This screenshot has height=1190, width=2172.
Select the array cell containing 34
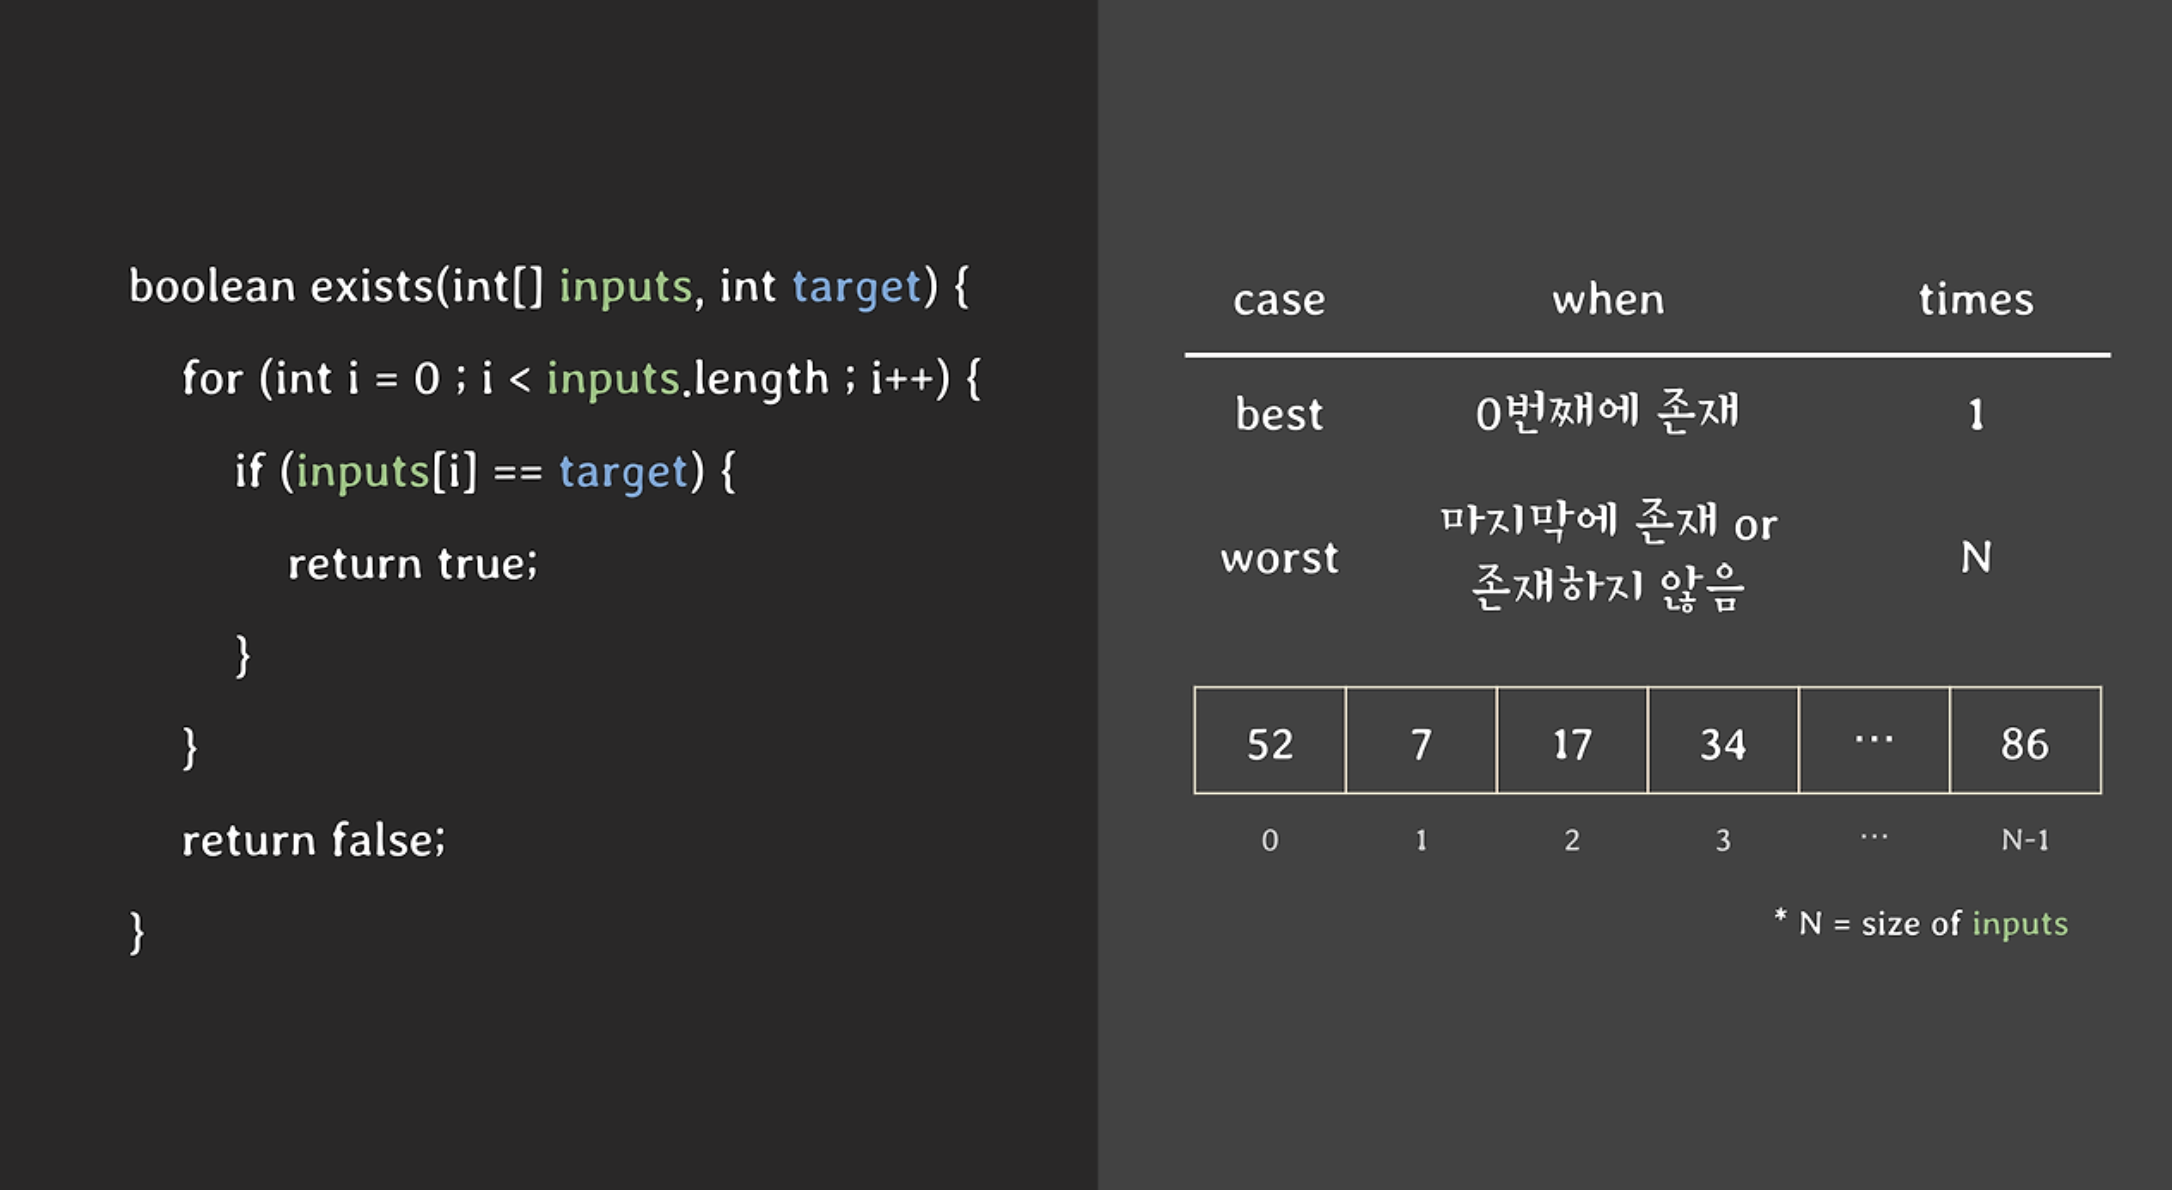point(1723,741)
